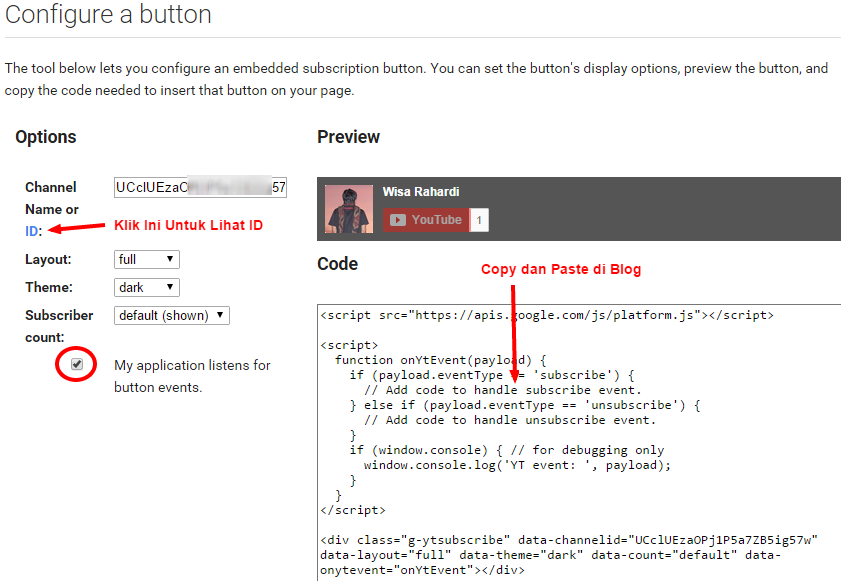Click inside the embed code text area
844x581 pixels.
579,443
